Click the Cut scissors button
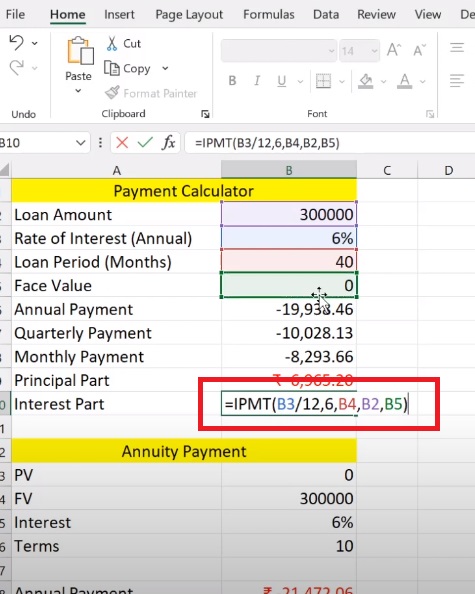 point(123,44)
